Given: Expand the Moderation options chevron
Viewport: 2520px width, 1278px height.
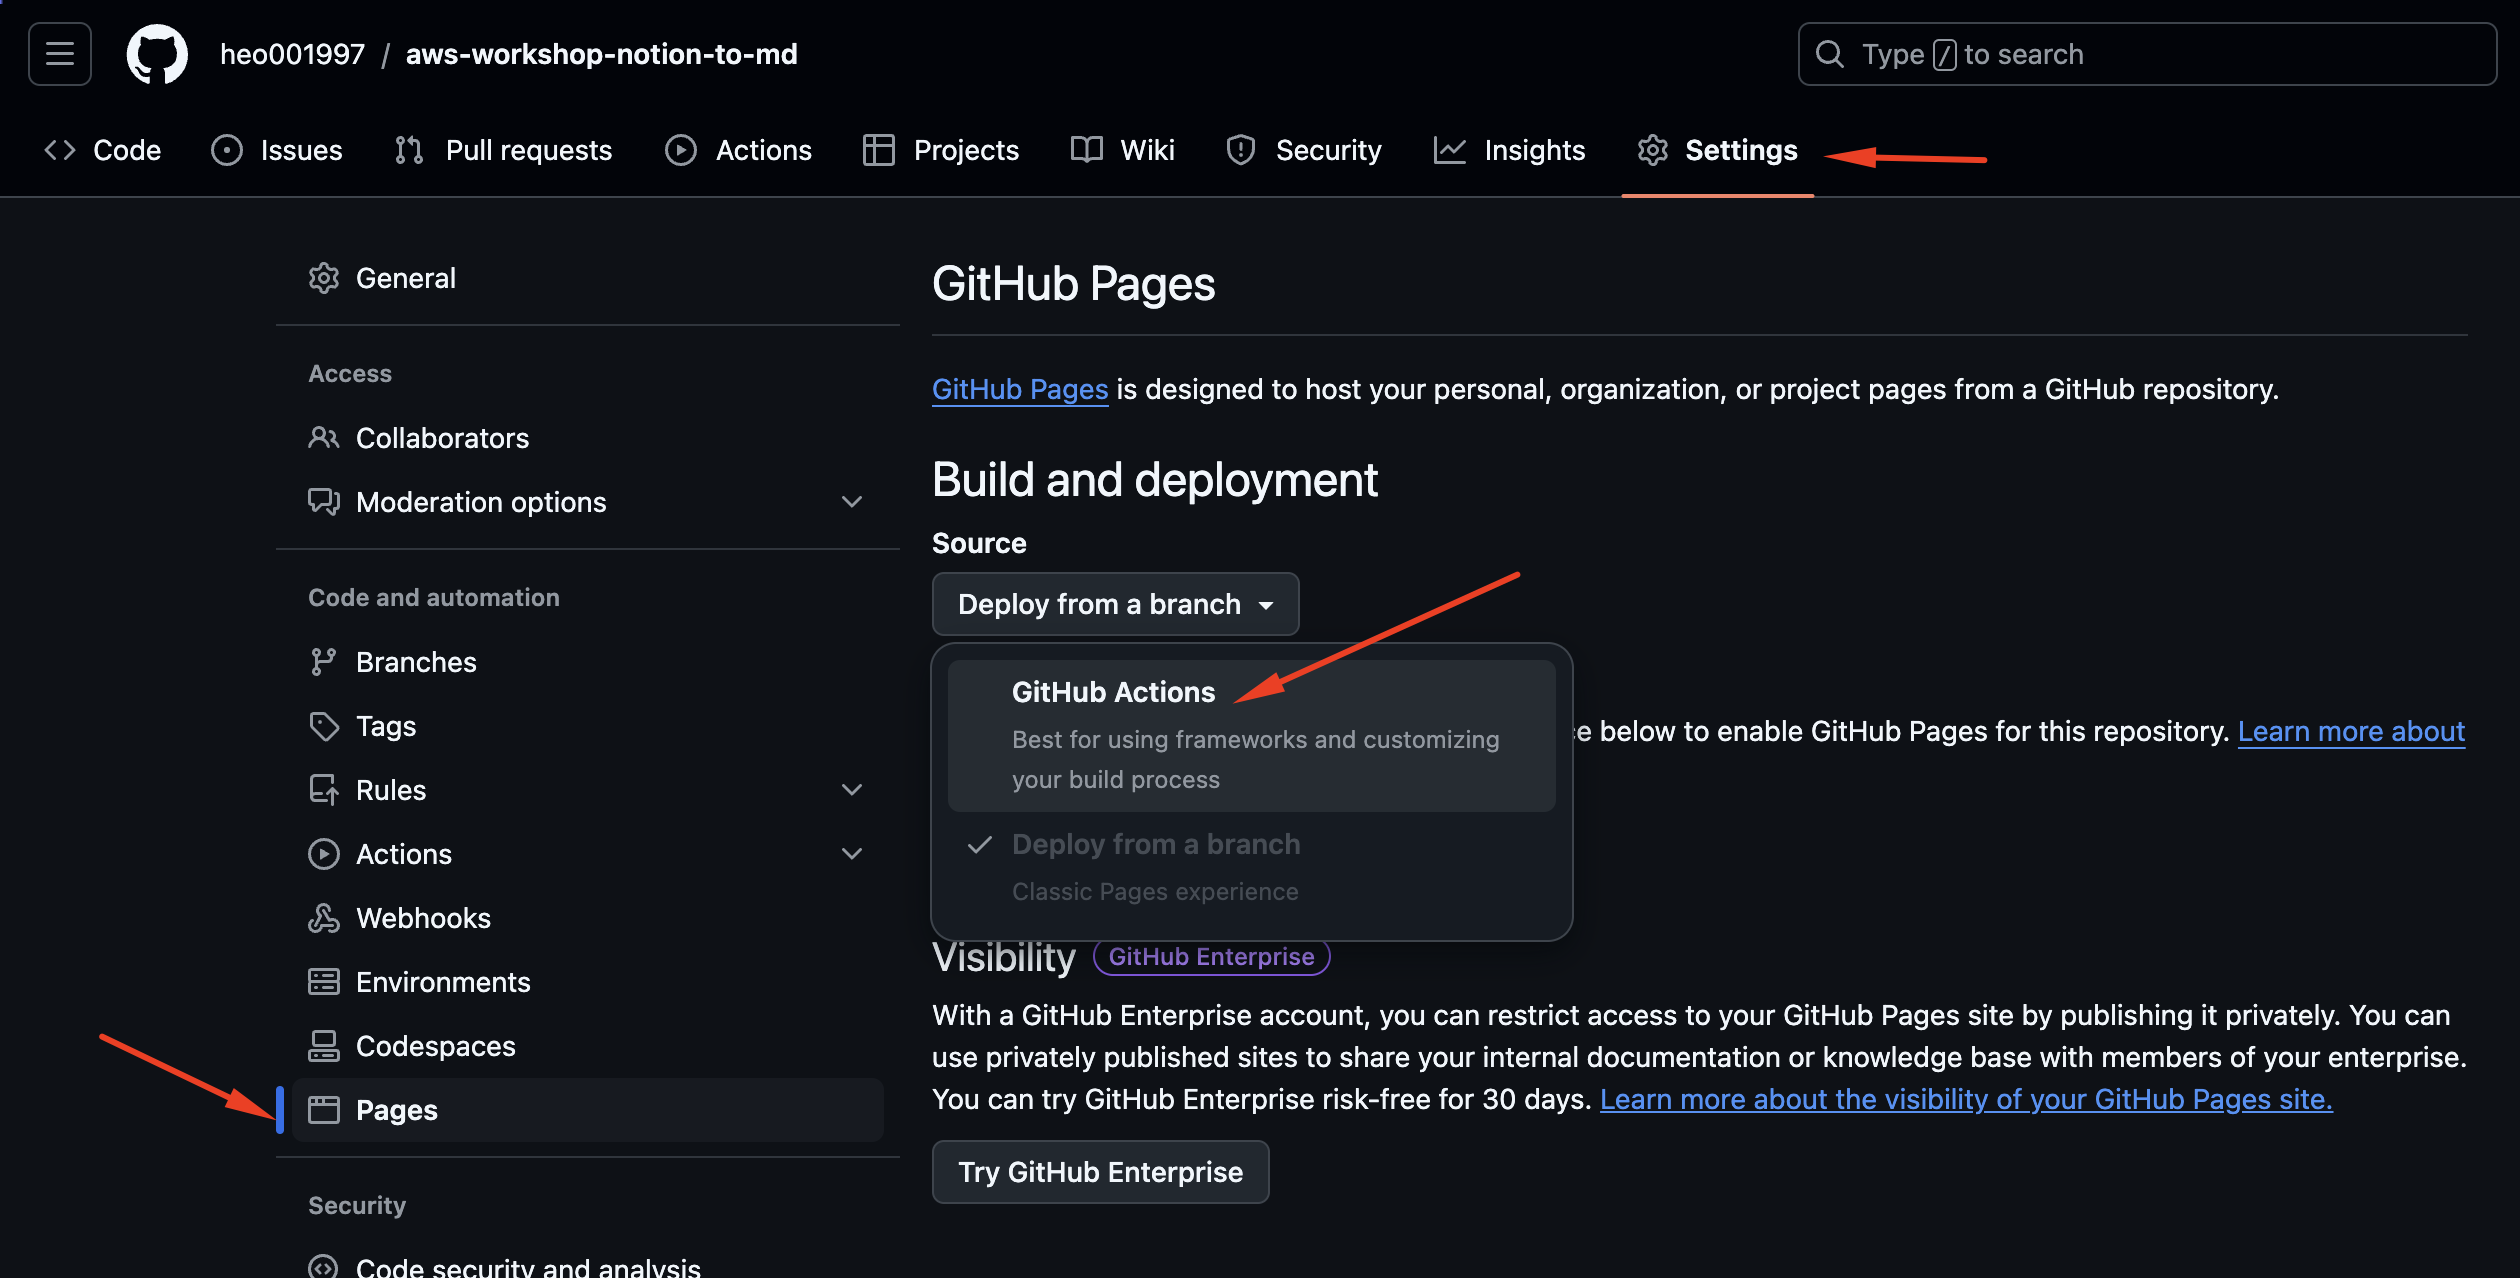Looking at the screenshot, I should tap(852, 502).
